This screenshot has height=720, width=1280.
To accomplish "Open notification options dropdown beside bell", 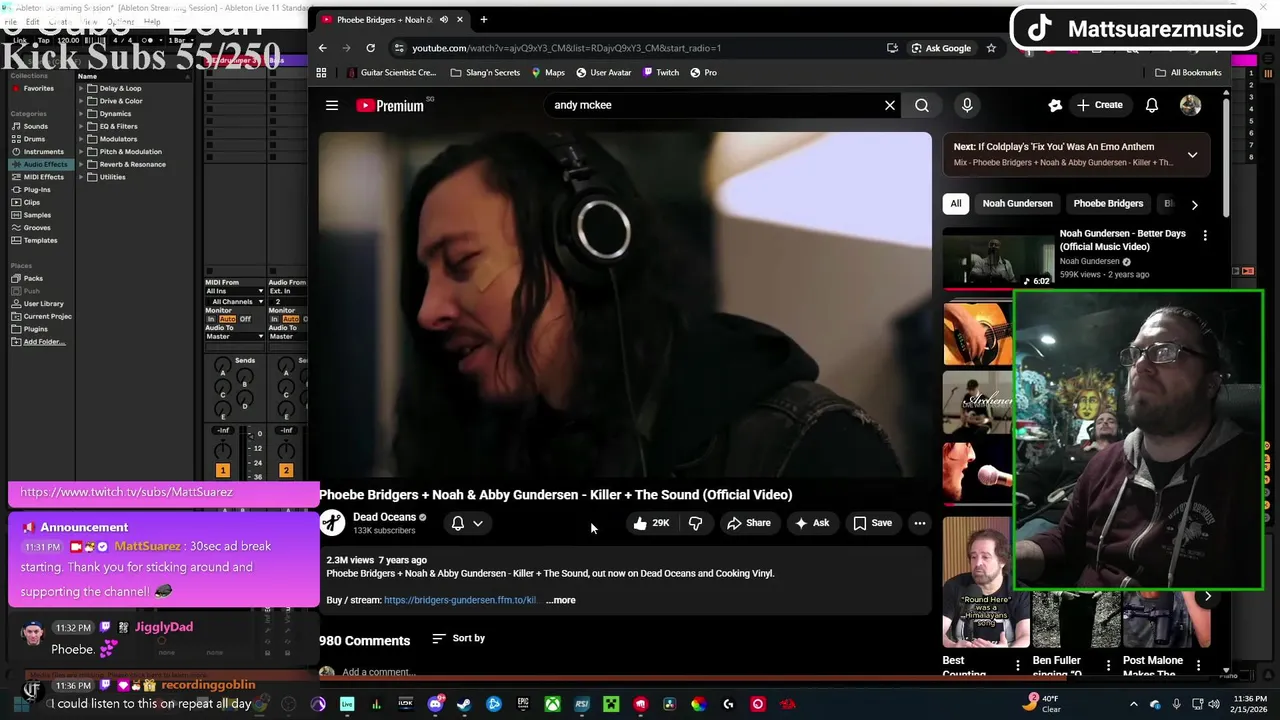I will tap(478, 523).
